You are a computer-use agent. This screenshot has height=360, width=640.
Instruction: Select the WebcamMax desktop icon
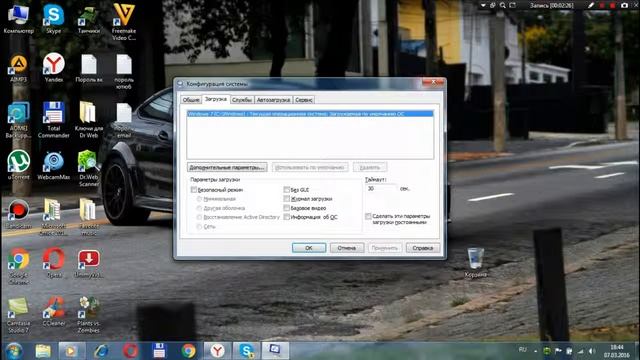pyautogui.click(x=53, y=165)
